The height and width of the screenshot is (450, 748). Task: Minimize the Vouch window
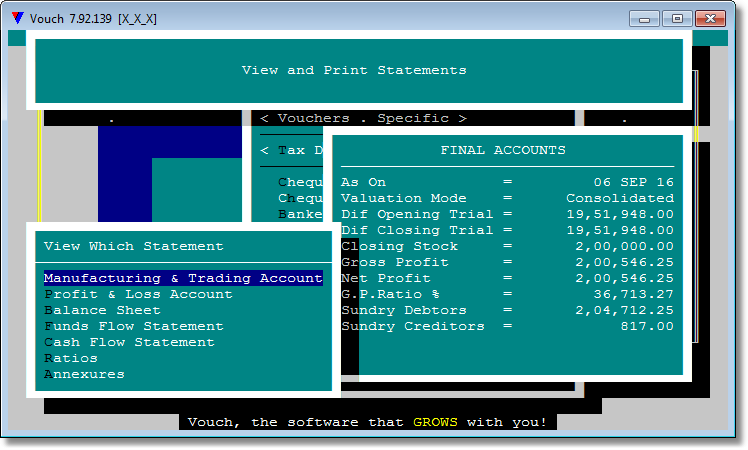644,19
